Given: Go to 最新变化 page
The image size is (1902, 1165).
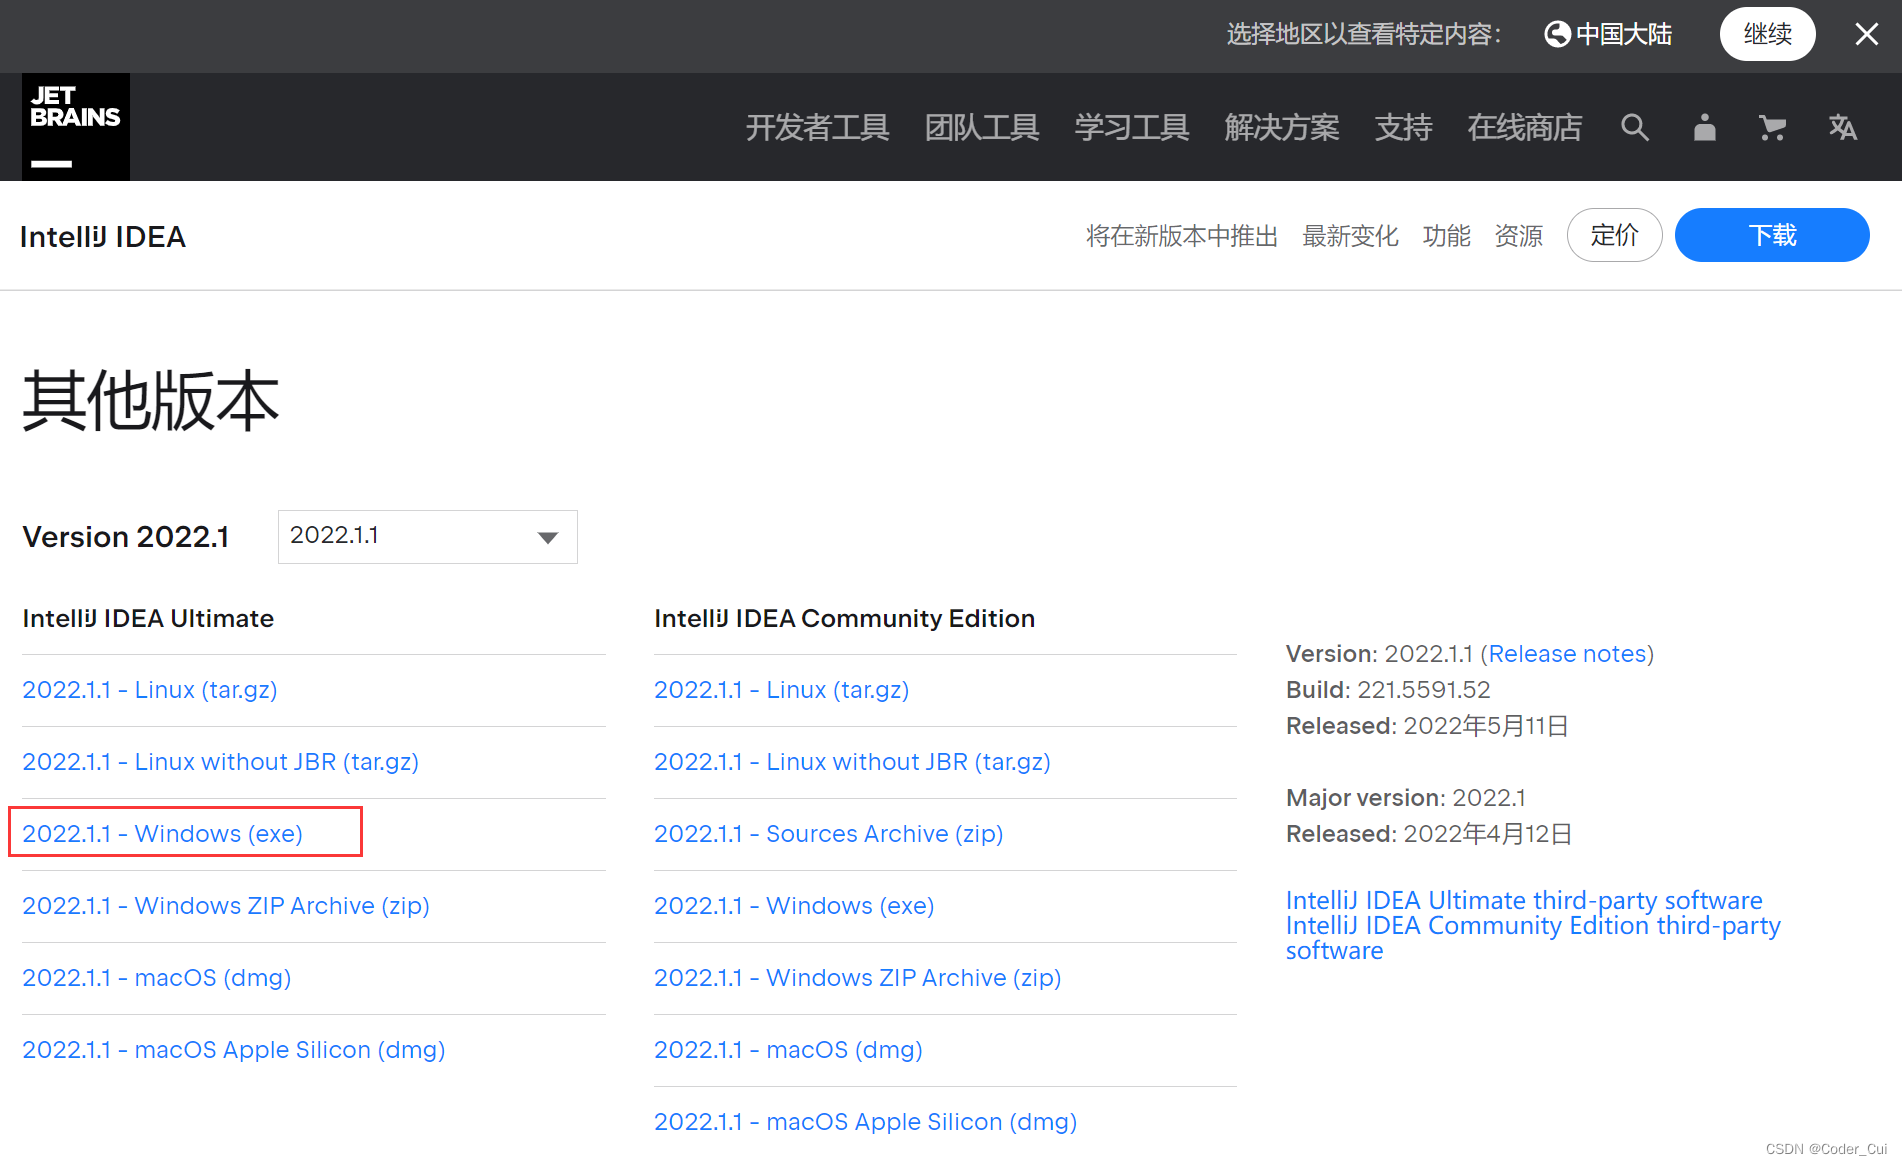Looking at the screenshot, I should point(1350,236).
